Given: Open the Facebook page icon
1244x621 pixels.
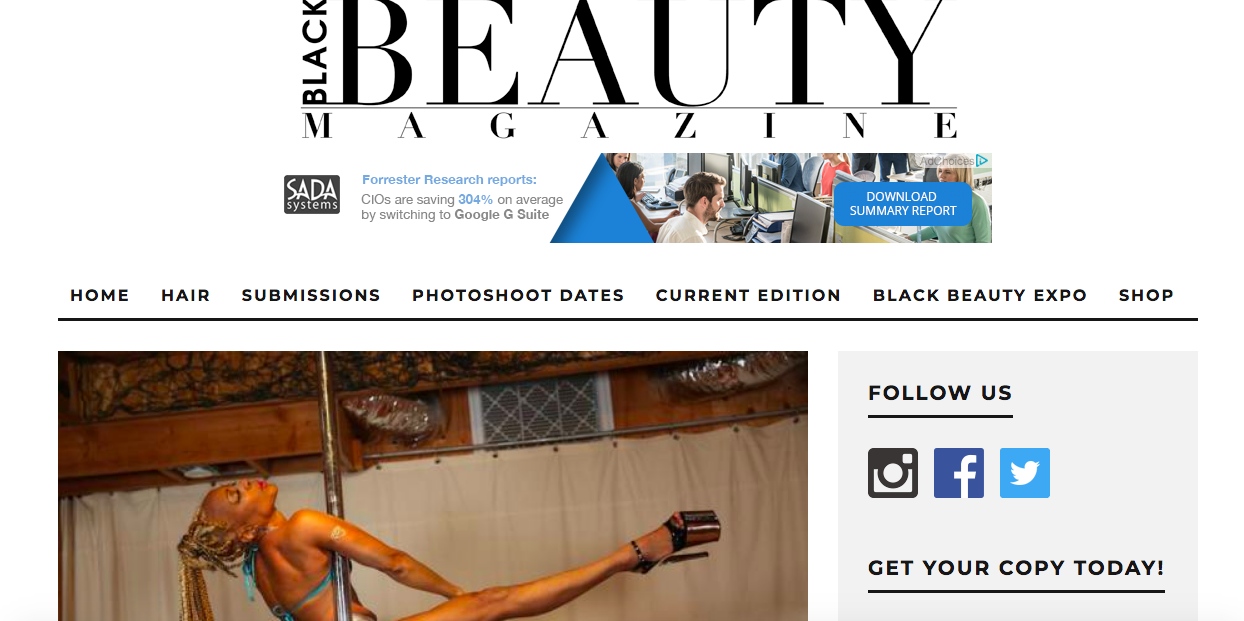Looking at the screenshot, I should click(x=959, y=473).
